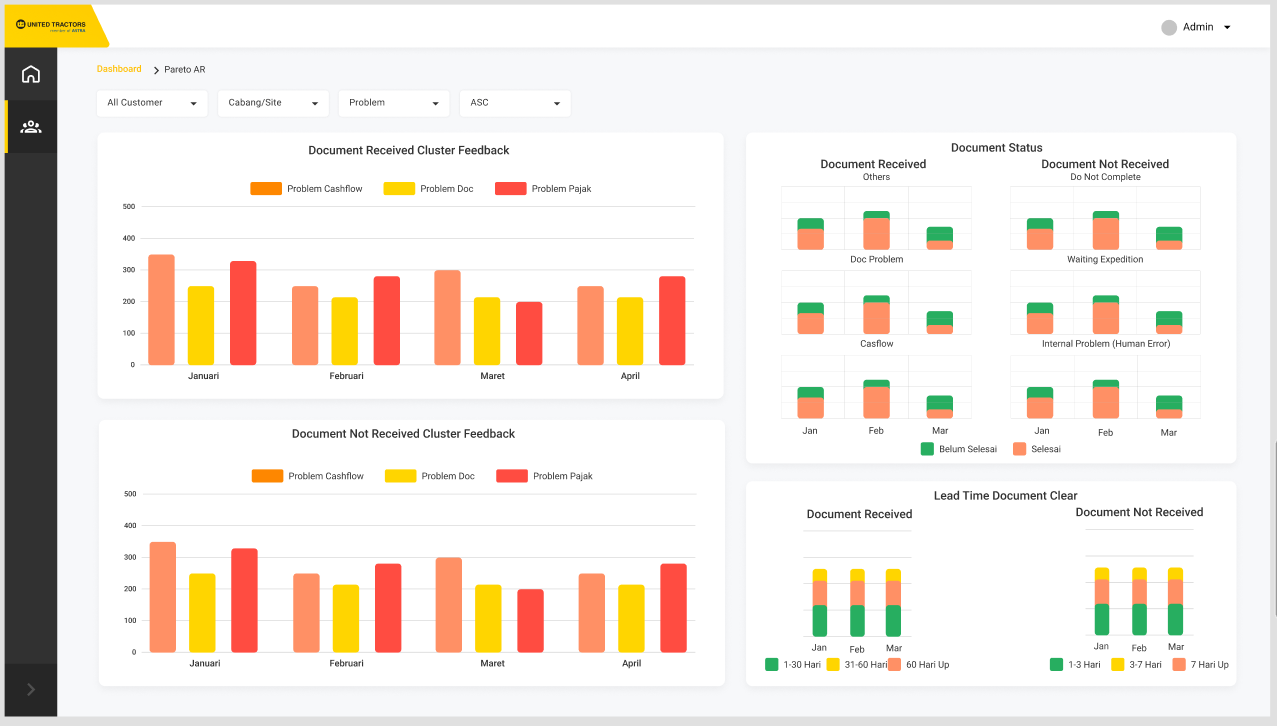Click the Waiting Expedition chart label
1277x726 pixels.
tap(1105, 260)
